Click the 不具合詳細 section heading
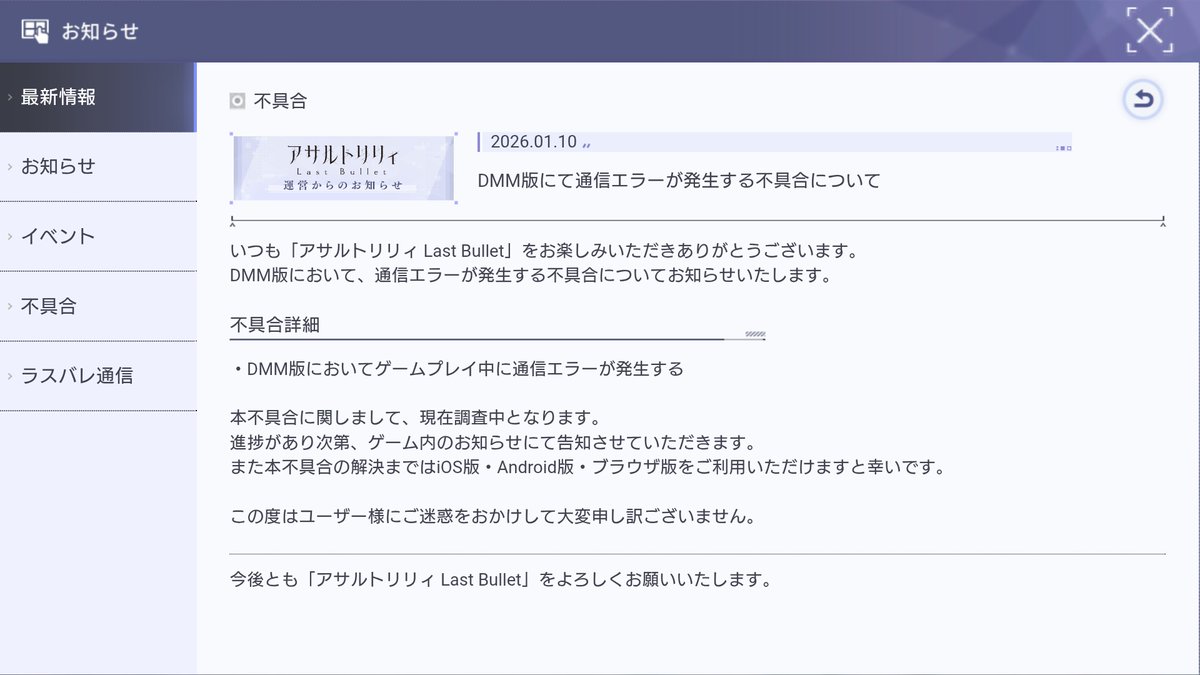The width and height of the screenshot is (1200, 675). pos(276,325)
